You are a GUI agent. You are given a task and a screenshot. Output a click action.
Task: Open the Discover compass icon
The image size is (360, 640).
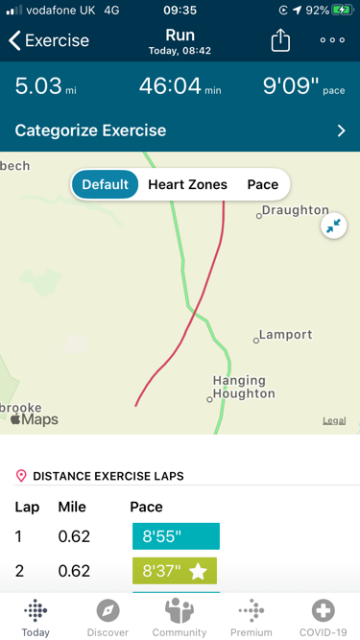coord(108,611)
